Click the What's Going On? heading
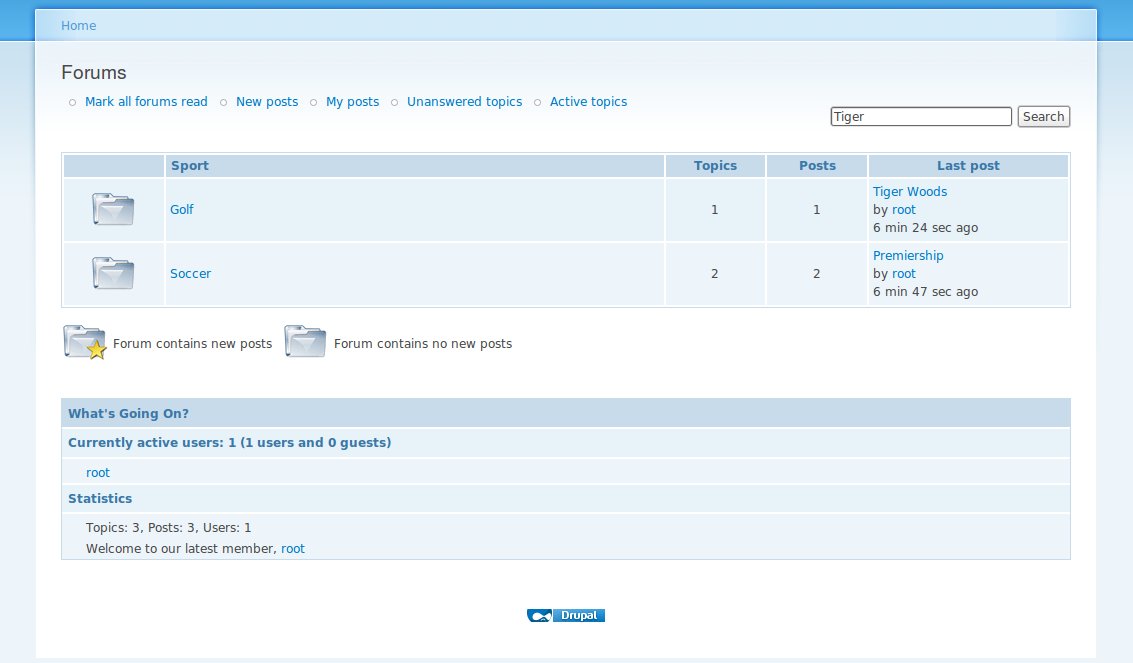 point(128,413)
